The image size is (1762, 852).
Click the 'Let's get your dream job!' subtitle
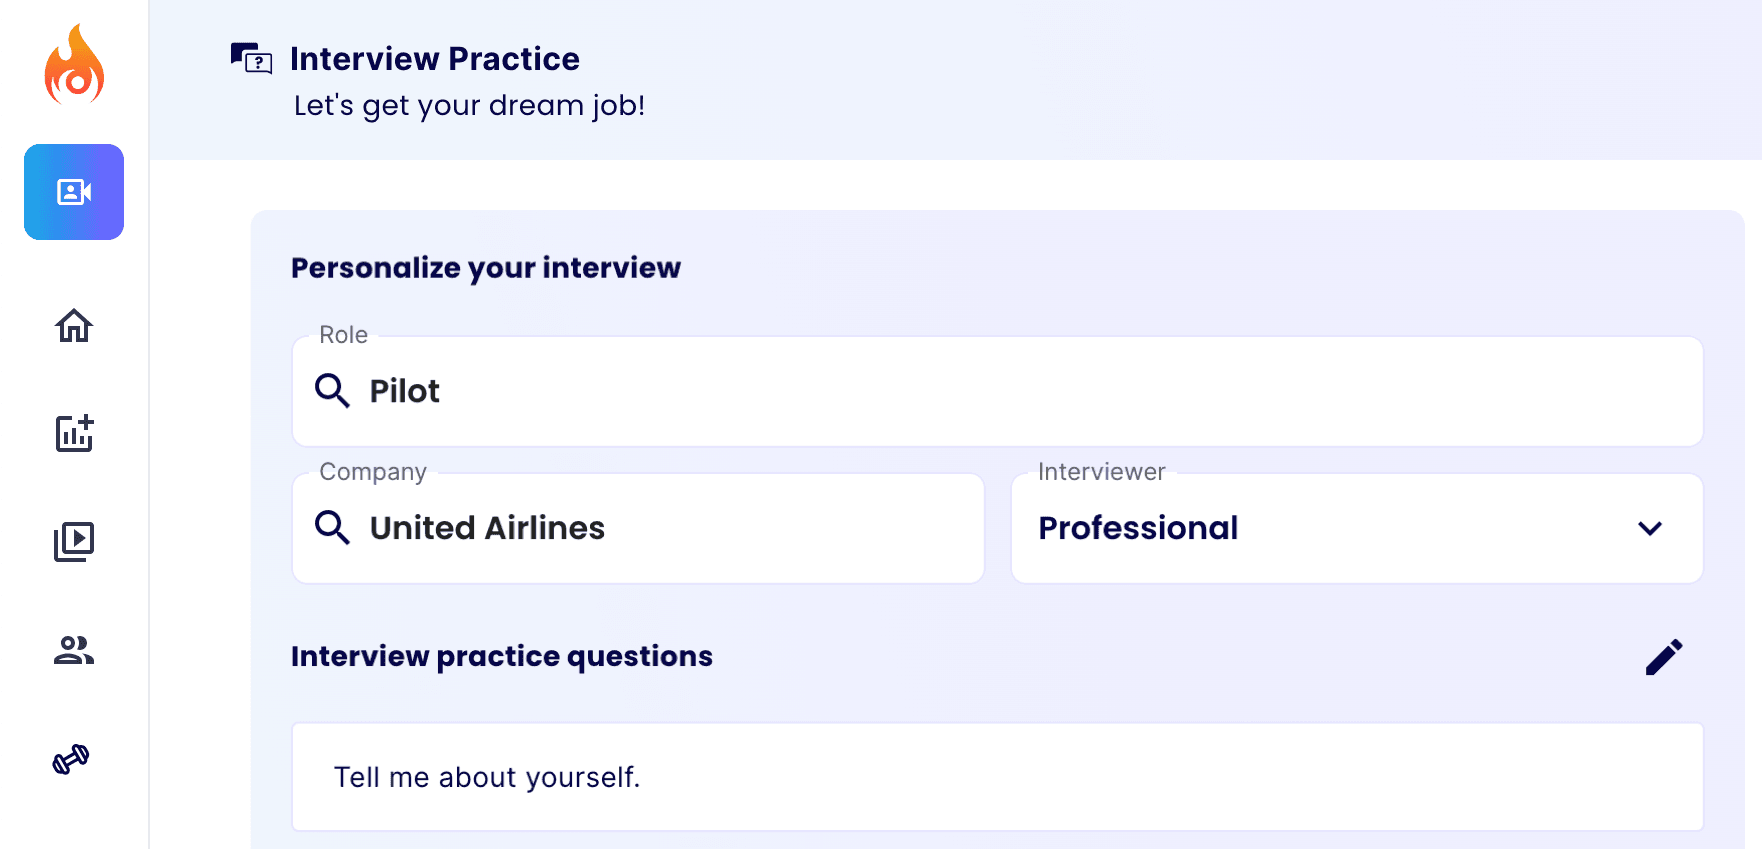470,105
